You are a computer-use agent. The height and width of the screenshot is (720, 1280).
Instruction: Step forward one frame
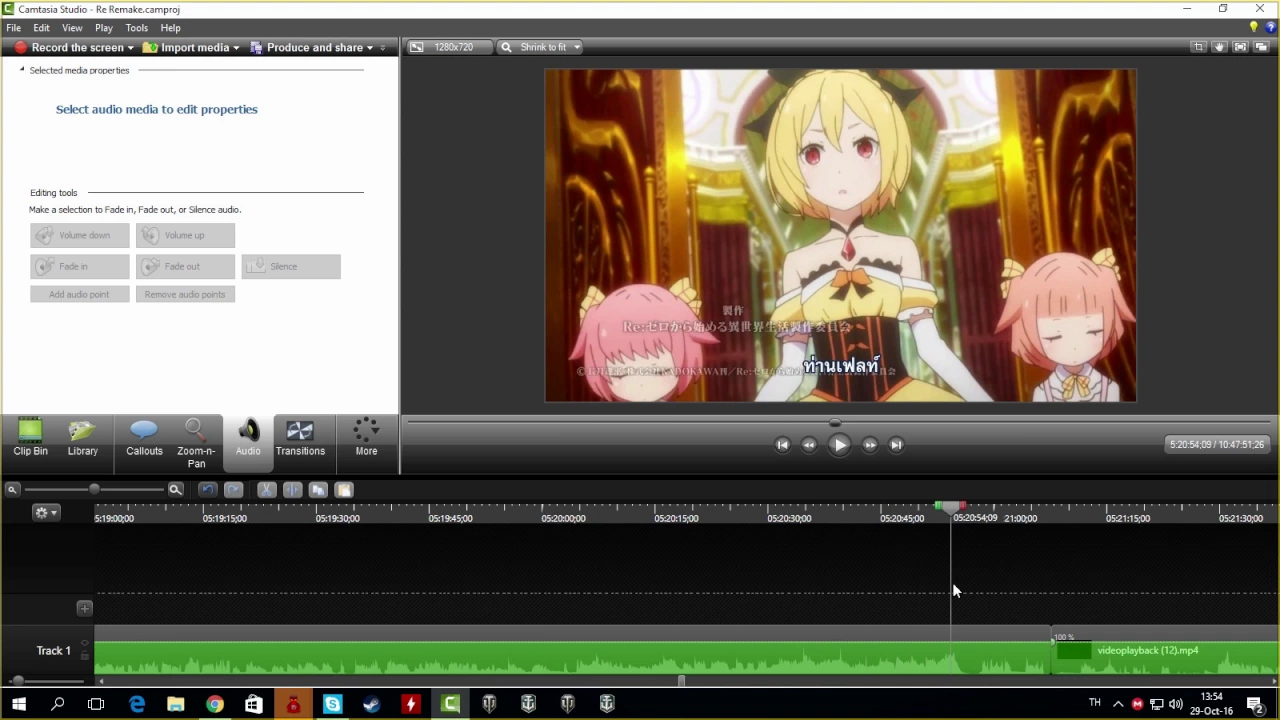870,445
